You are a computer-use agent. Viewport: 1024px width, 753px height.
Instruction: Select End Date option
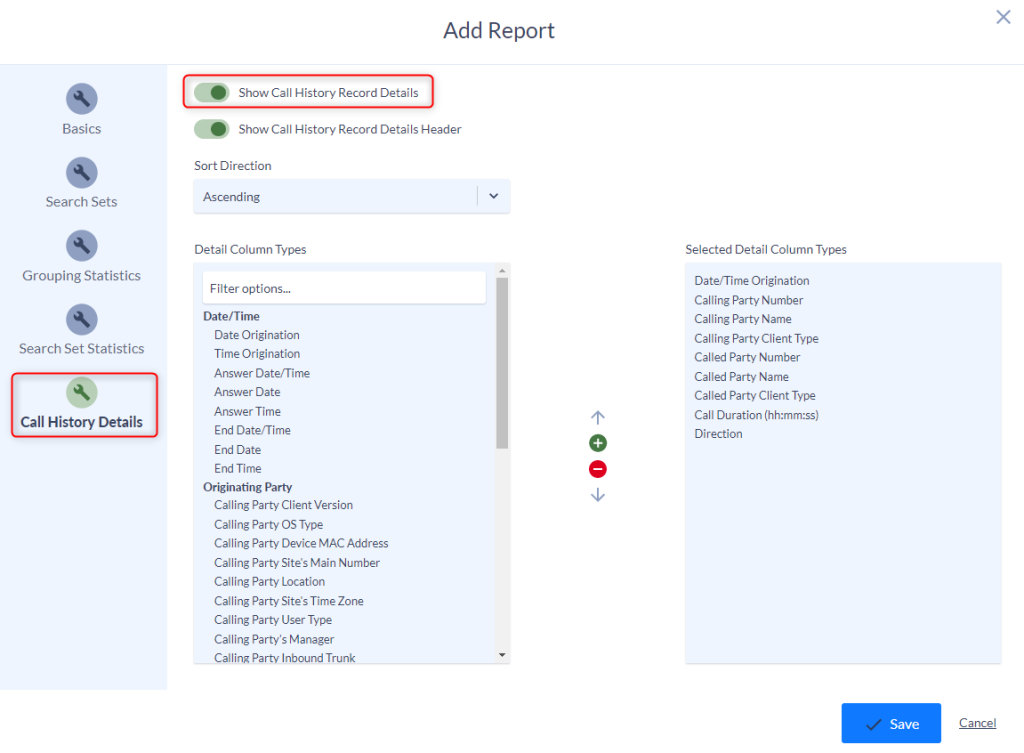238,450
